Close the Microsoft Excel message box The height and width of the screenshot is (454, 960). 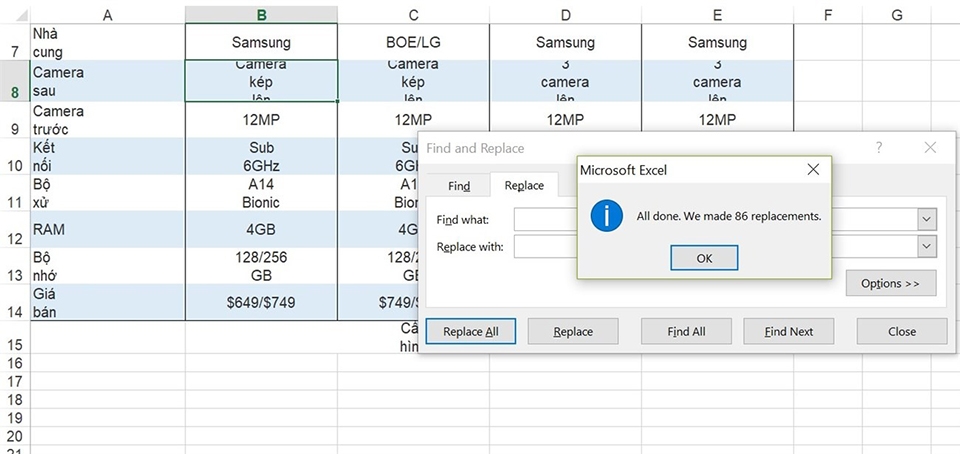(x=813, y=169)
